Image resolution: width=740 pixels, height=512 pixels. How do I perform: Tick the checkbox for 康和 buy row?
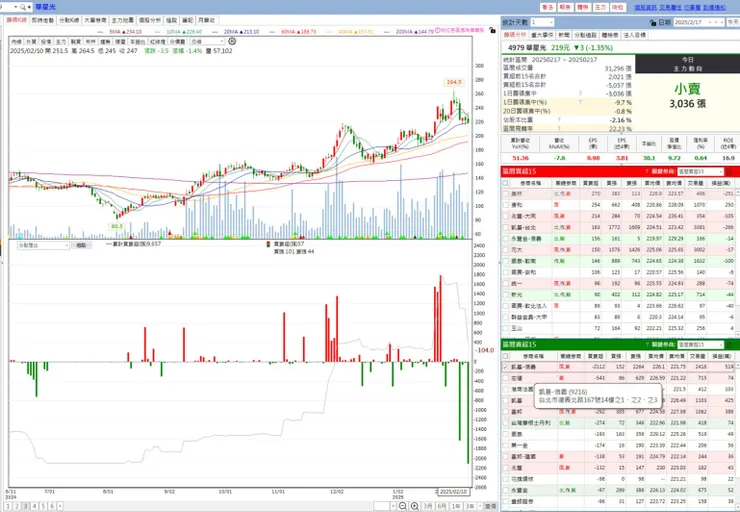point(505,205)
